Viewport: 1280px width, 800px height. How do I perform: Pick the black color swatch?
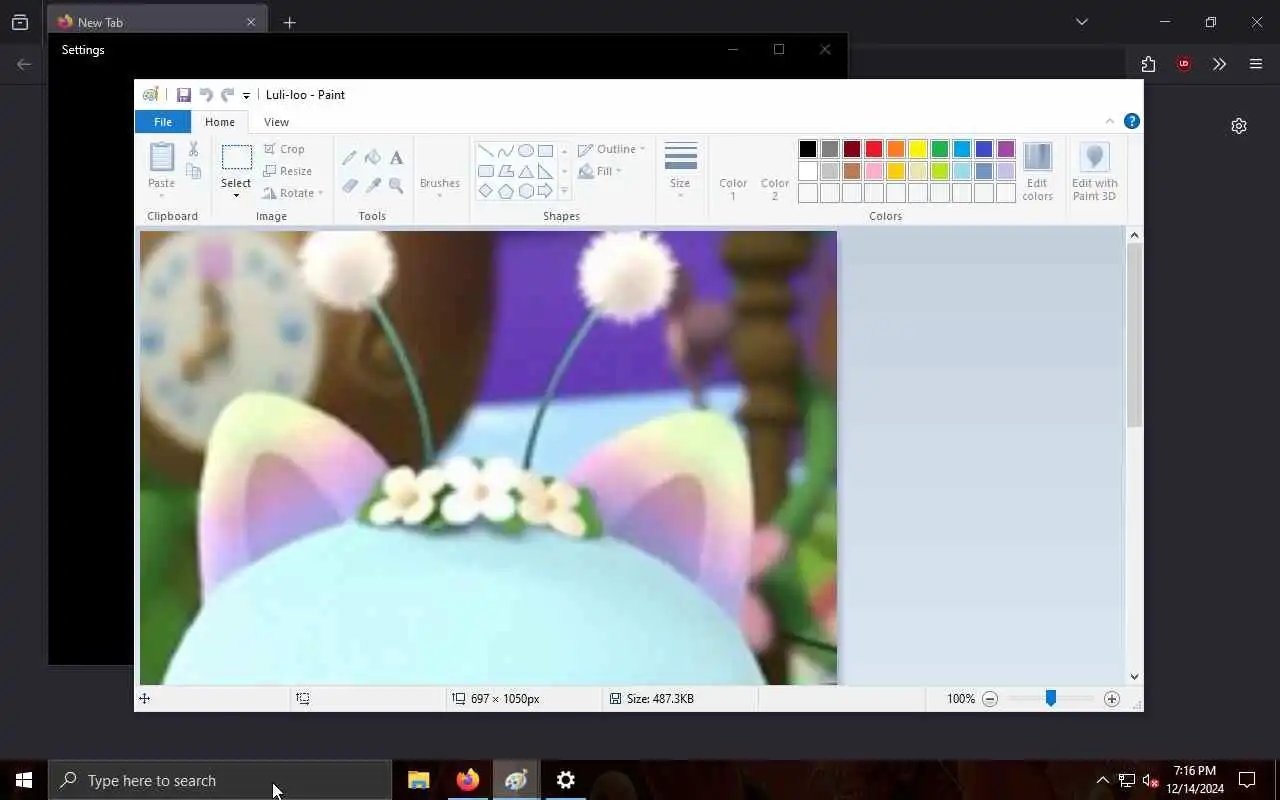808,149
